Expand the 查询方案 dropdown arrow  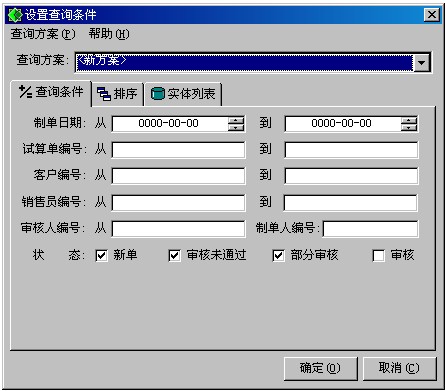422,62
